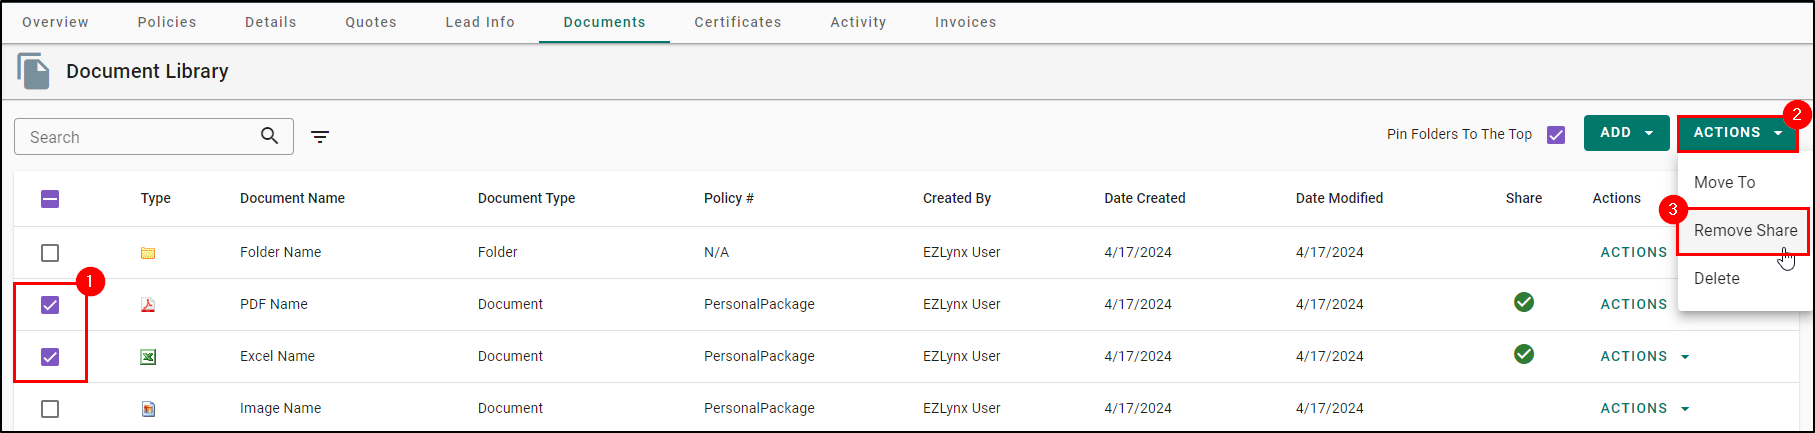
Task: Check the Image Name row checkbox
Action: [x=50, y=409]
